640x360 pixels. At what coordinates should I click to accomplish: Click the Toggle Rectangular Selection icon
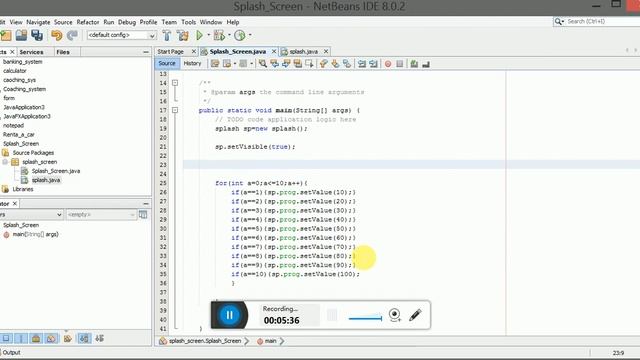[309, 64]
